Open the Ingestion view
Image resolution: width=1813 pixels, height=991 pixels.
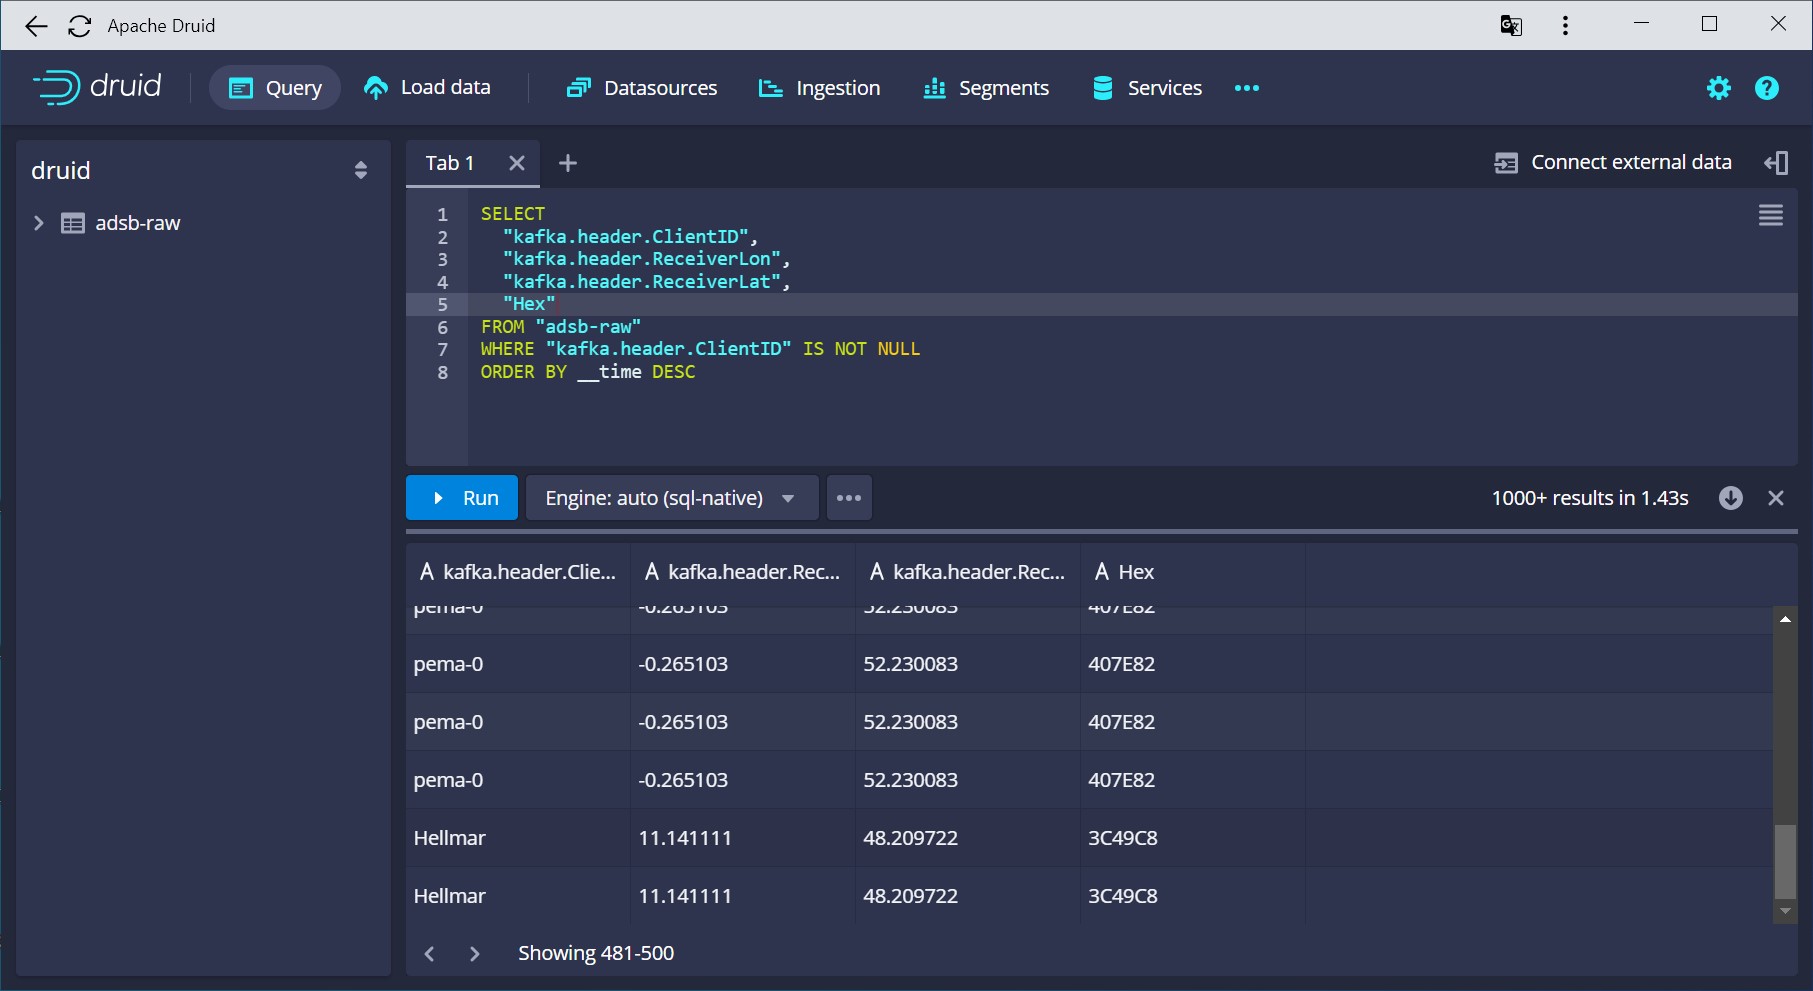click(818, 87)
